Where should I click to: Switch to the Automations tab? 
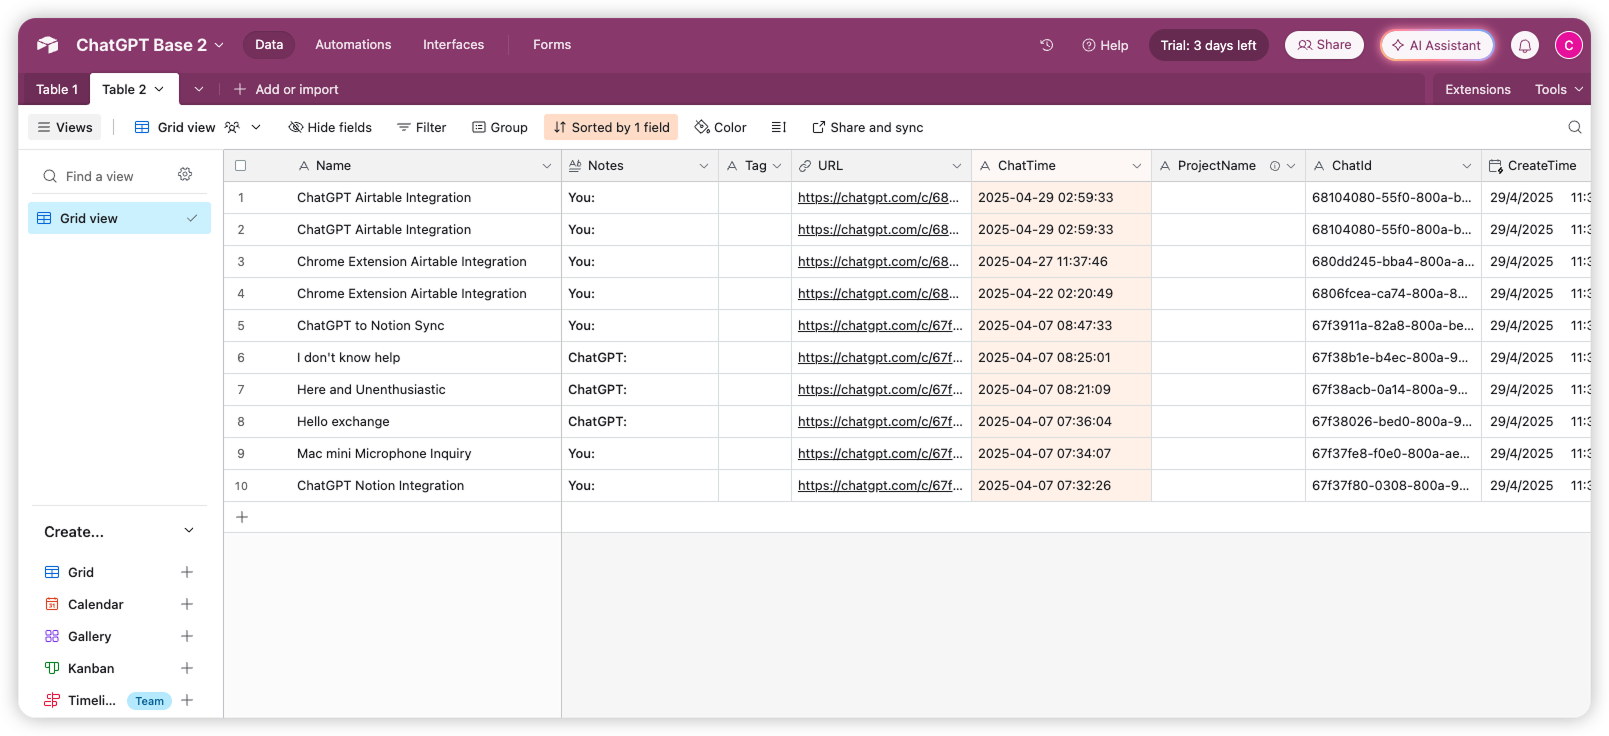(x=353, y=45)
